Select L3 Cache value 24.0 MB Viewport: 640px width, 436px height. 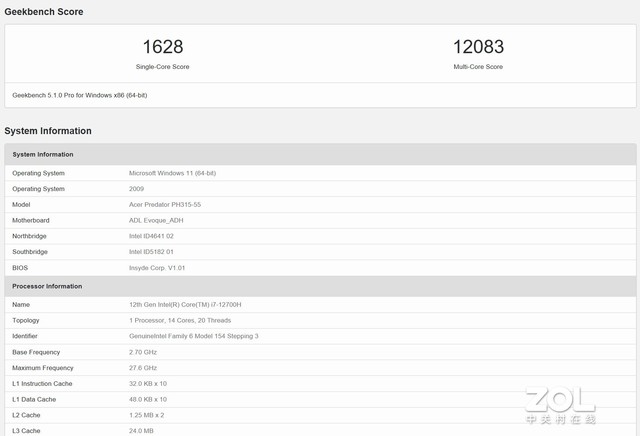point(141,431)
